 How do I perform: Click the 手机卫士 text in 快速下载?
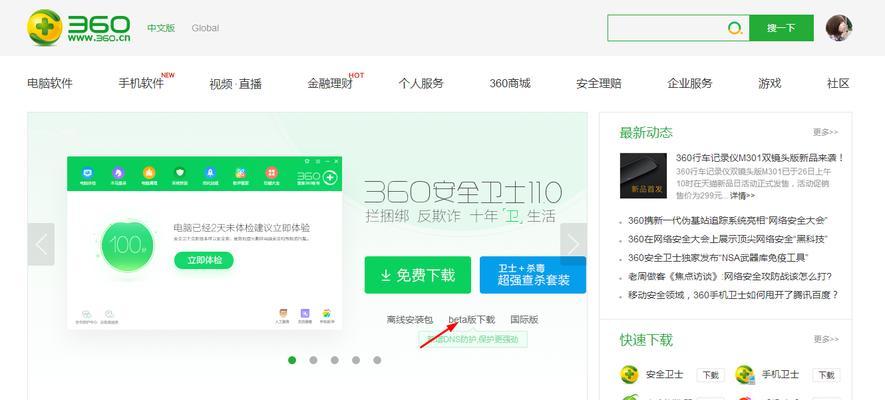coord(781,375)
